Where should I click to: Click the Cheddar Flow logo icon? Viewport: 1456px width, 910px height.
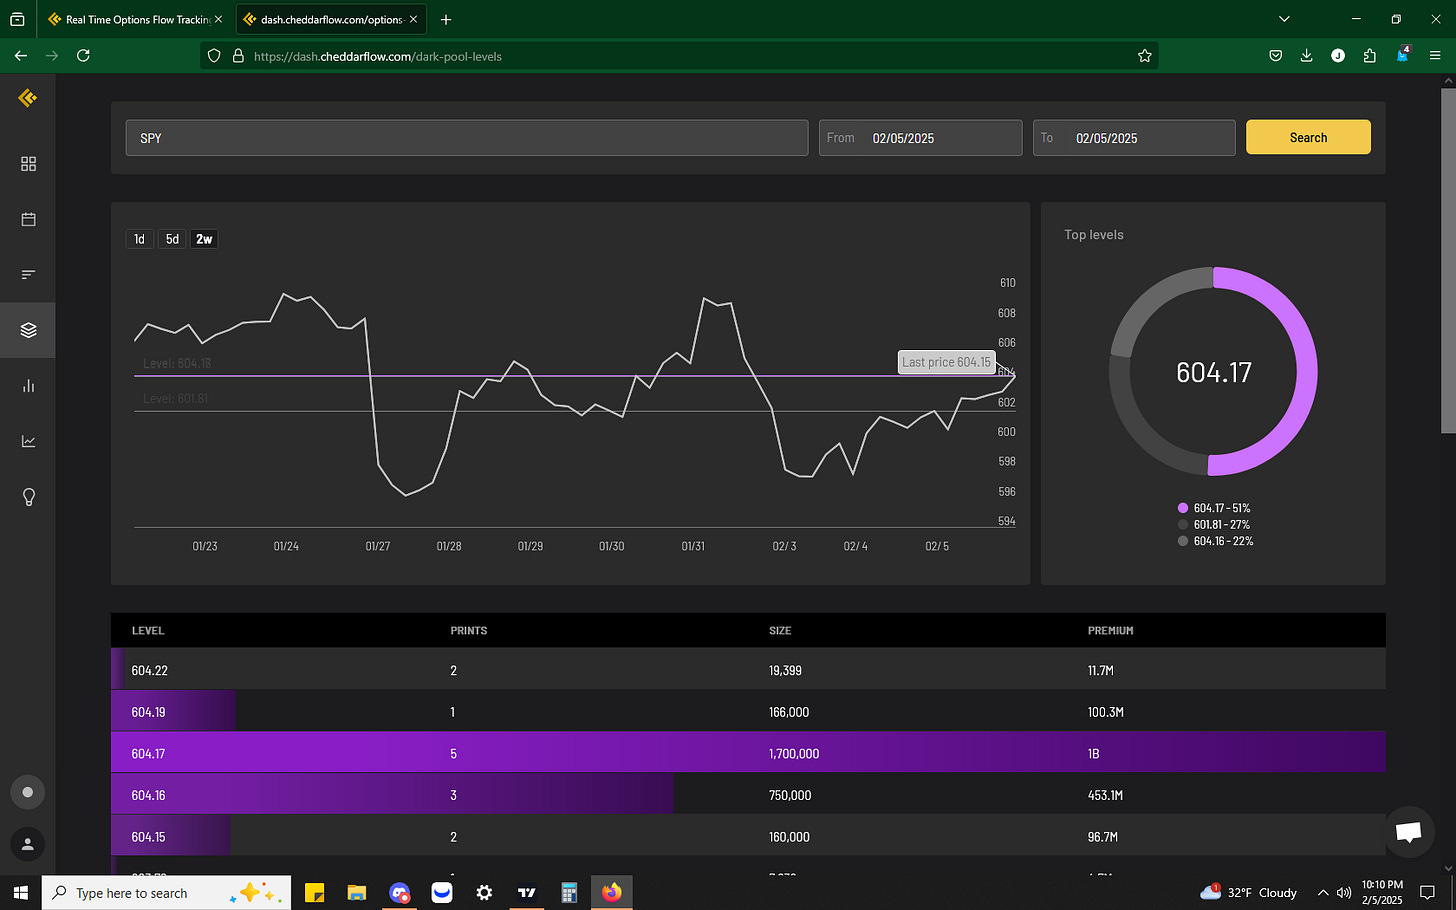pyautogui.click(x=28, y=98)
